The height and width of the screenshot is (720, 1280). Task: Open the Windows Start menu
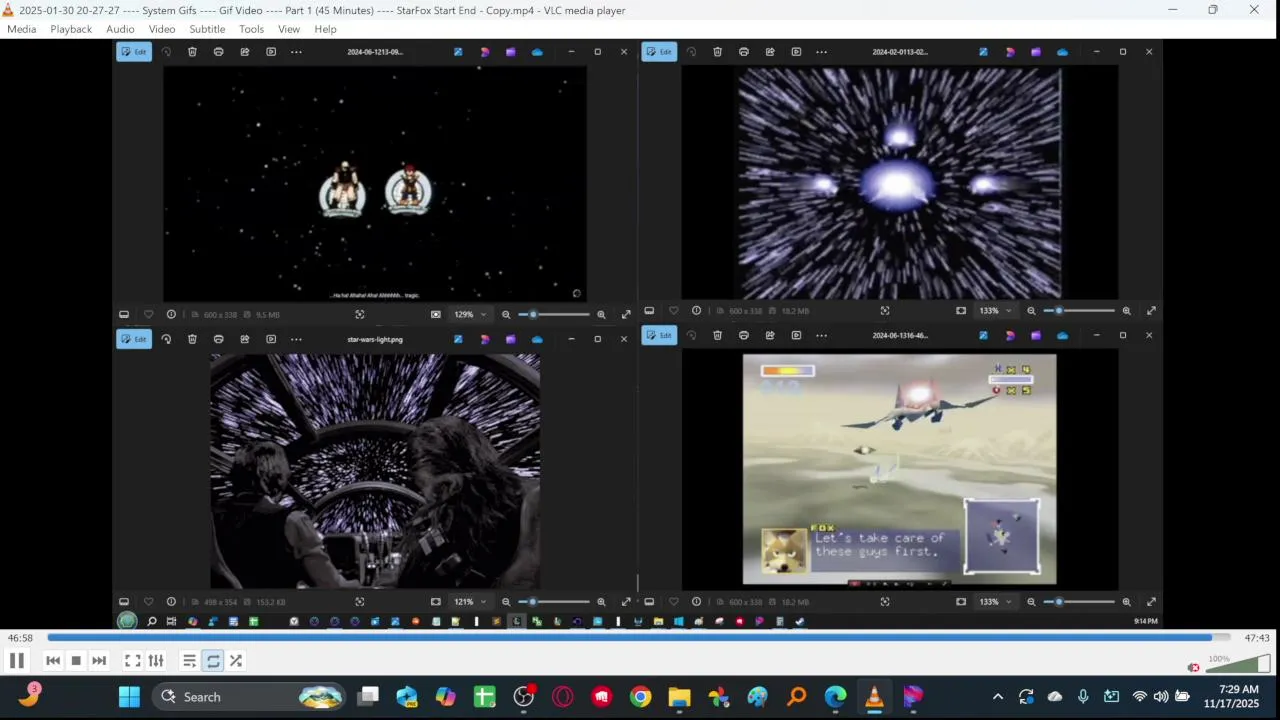pyautogui.click(x=130, y=697)
